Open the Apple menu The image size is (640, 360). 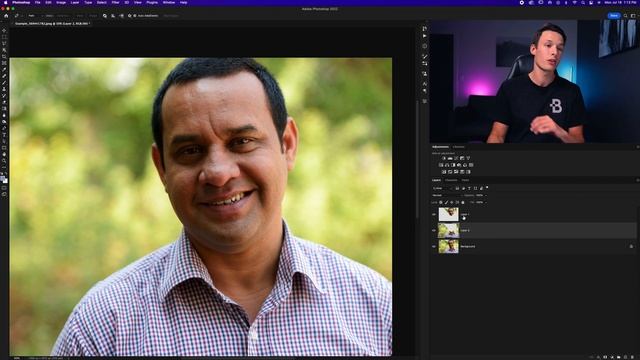(x=6, y=2)
